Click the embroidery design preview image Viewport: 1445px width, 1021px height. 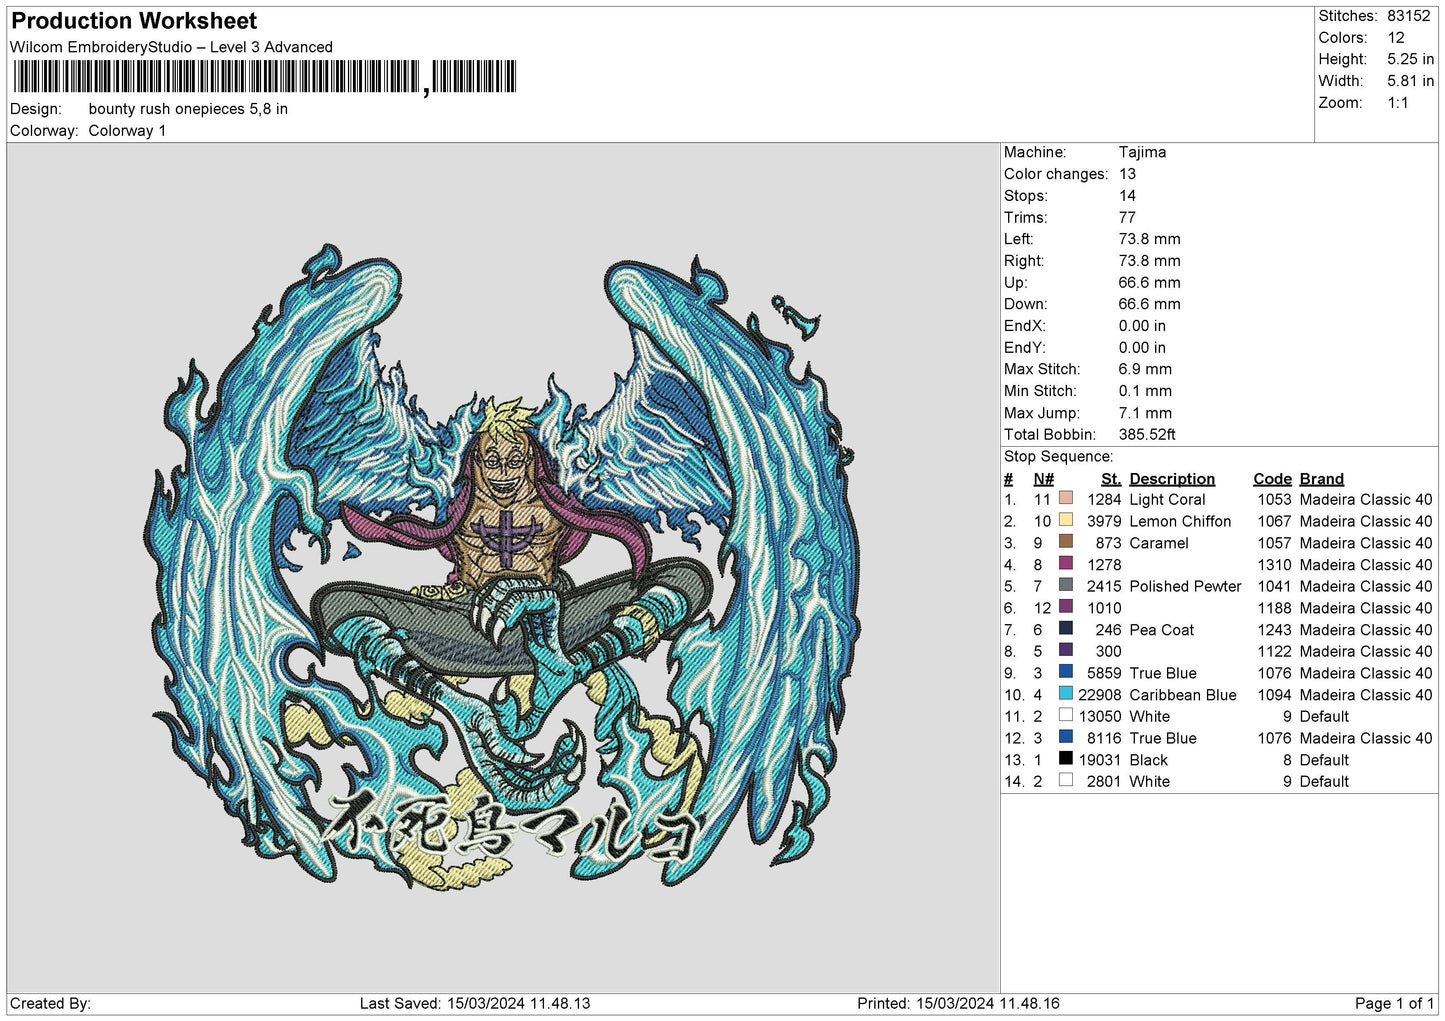503,568
